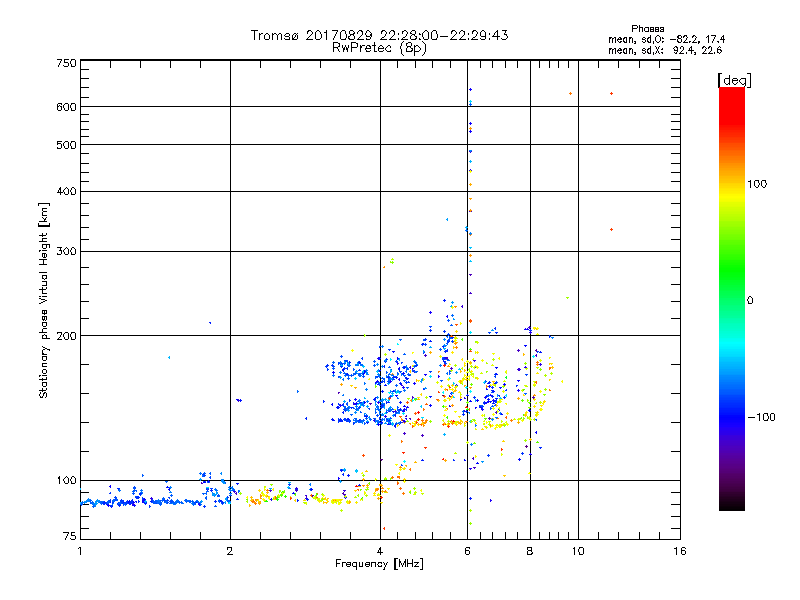Screen dimensions: 800x600
Task: Click the colorbar tick label '-100'
Action: 762,417
